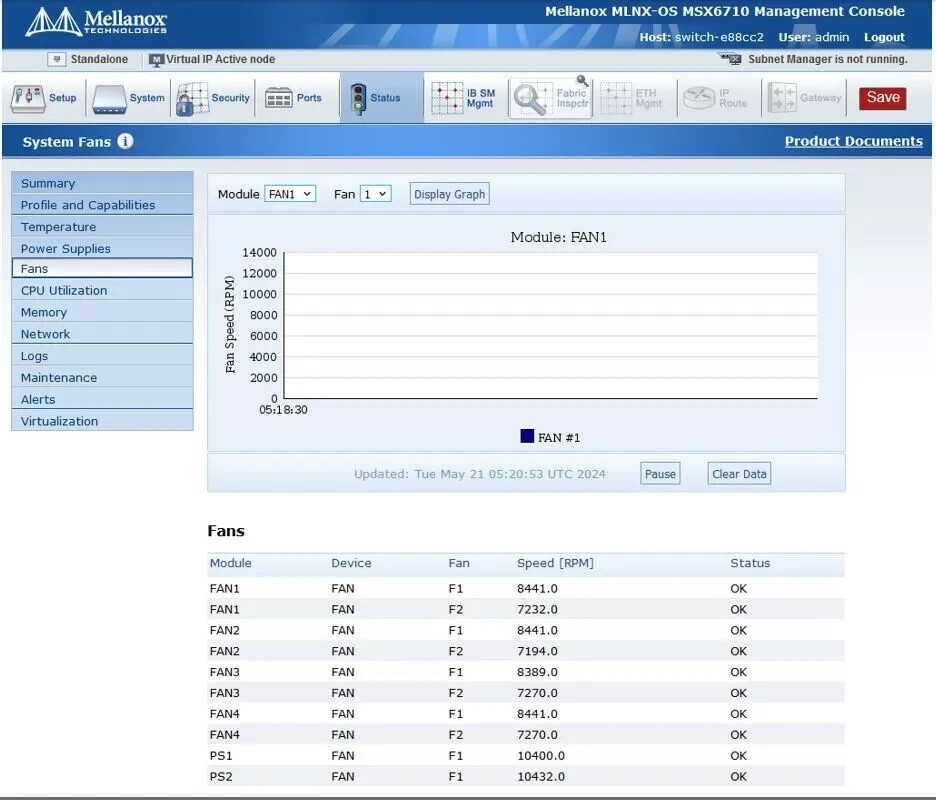
Task: Click the Mellanox Technologies logo
Action: point(96,22)
